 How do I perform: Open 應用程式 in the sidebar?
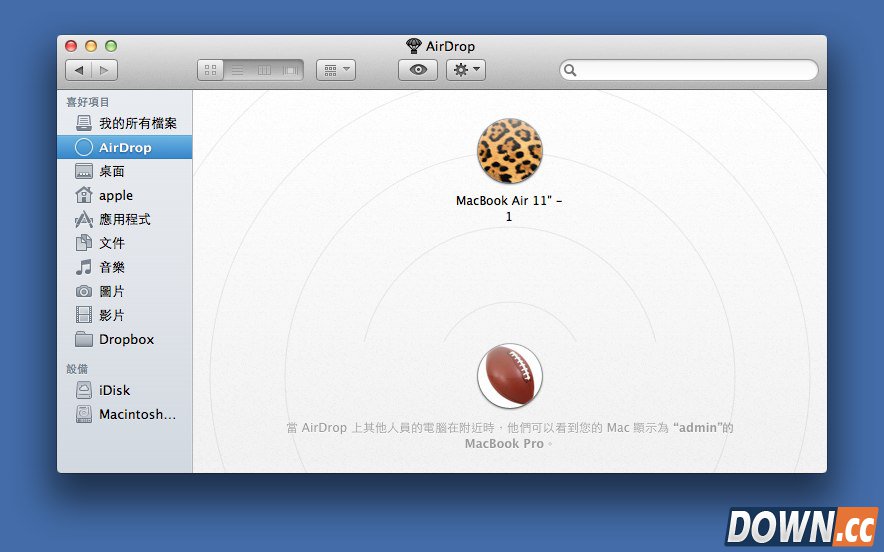click(x=125, y=219)
